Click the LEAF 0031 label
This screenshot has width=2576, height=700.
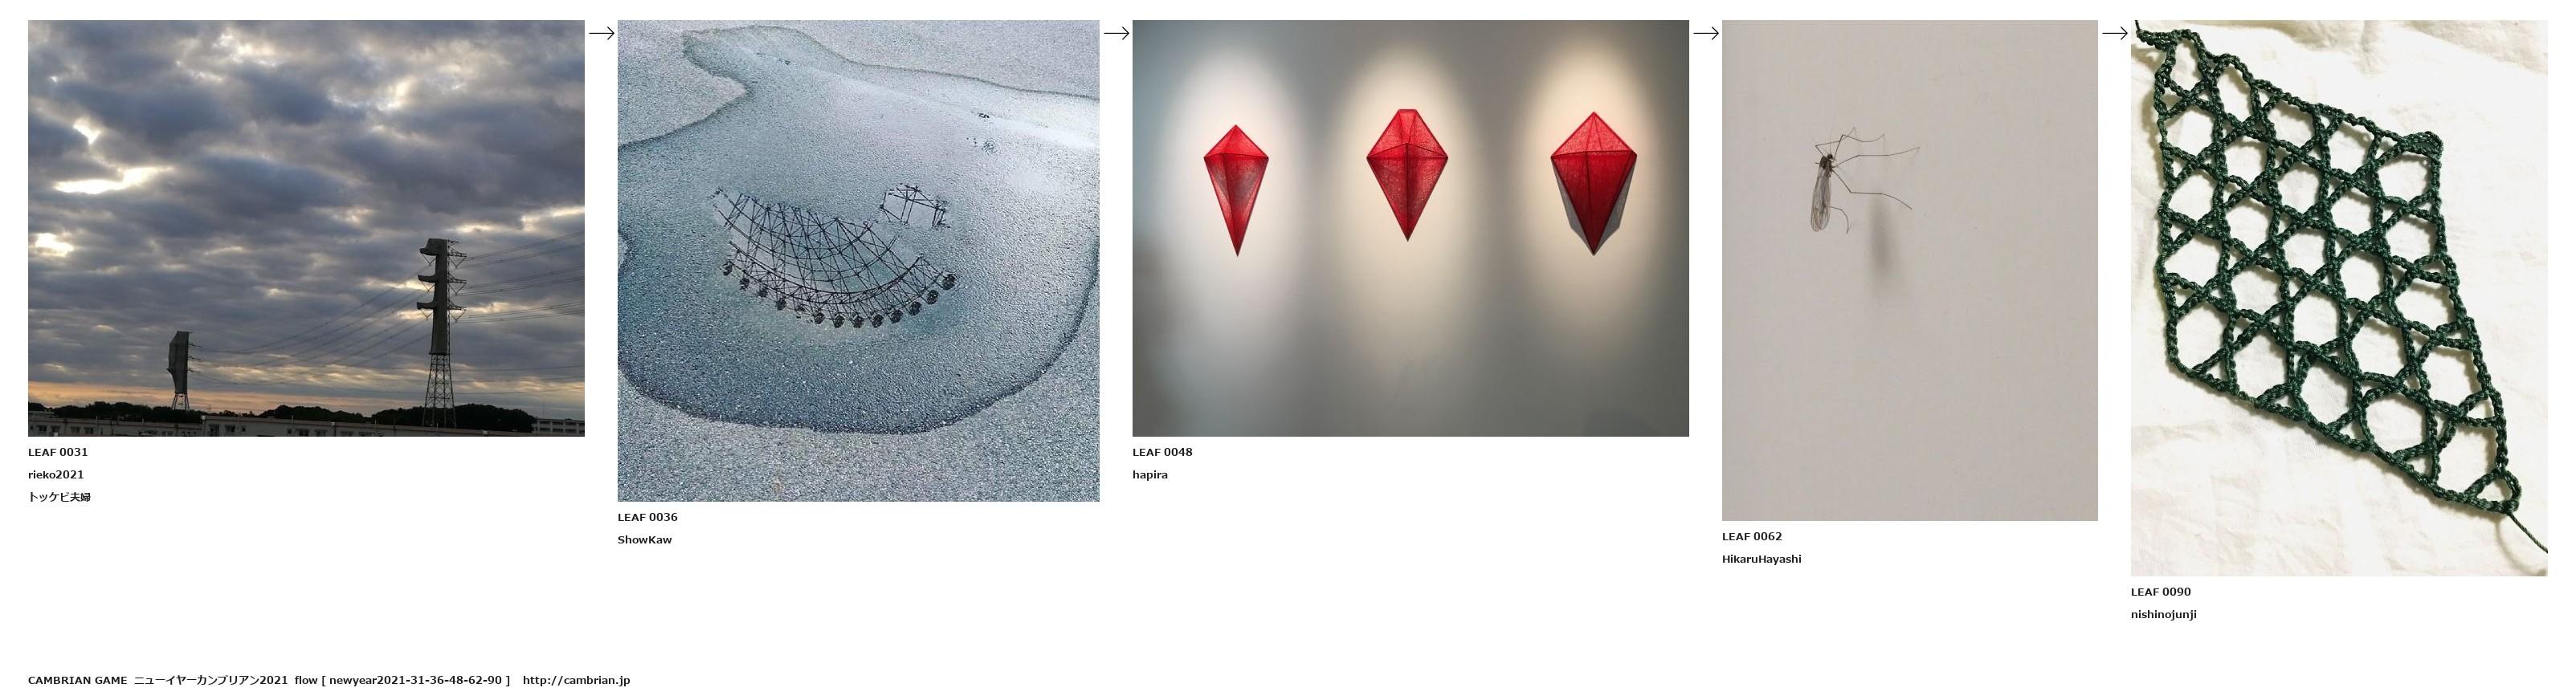(58, 452)
